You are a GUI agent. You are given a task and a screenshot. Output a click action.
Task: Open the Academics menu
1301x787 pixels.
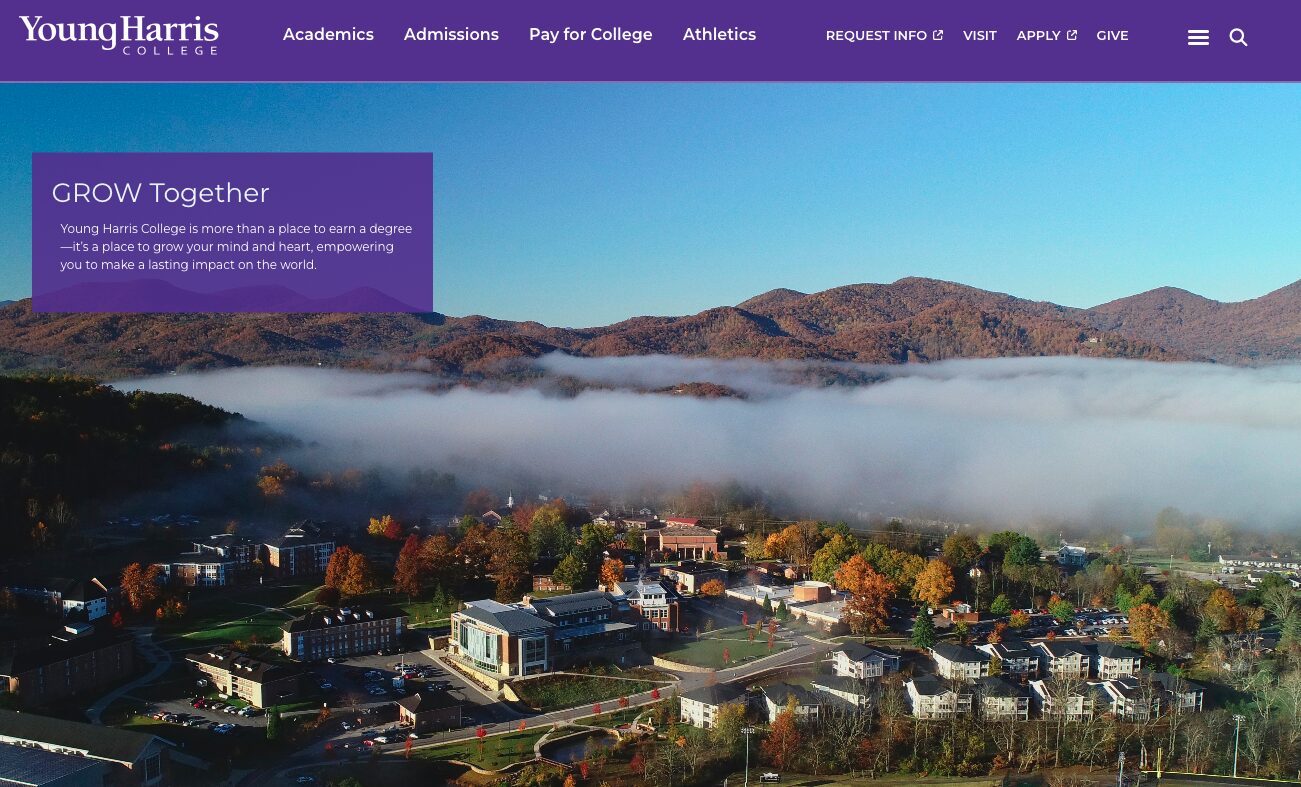pyautogui.click(x=328, y=34)
